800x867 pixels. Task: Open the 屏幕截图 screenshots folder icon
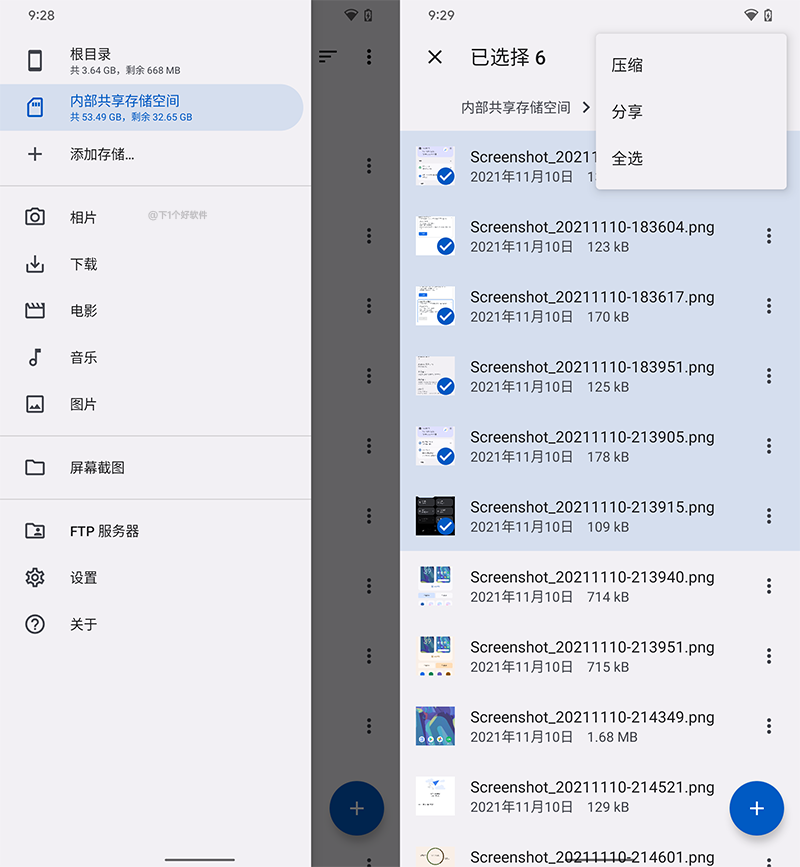(35, 467)
